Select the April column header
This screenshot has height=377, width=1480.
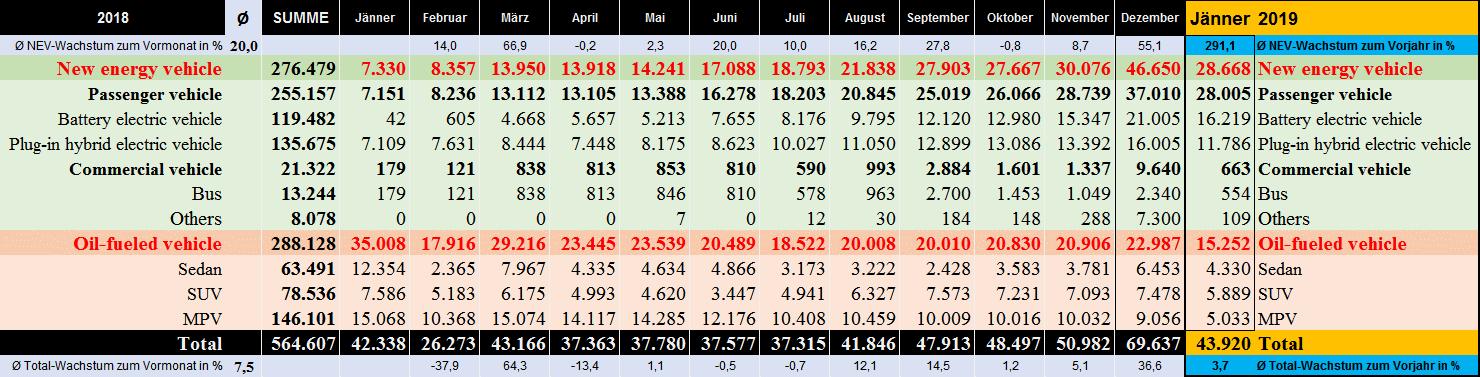pos(585,18)
